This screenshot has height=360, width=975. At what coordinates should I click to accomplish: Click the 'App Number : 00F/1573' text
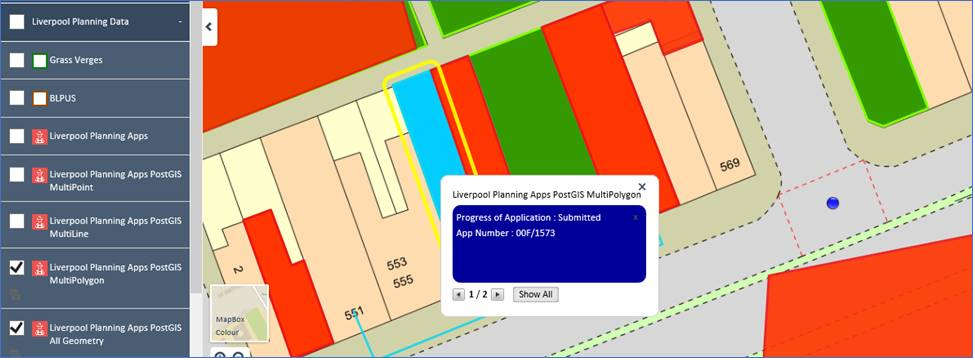(506, 233)
